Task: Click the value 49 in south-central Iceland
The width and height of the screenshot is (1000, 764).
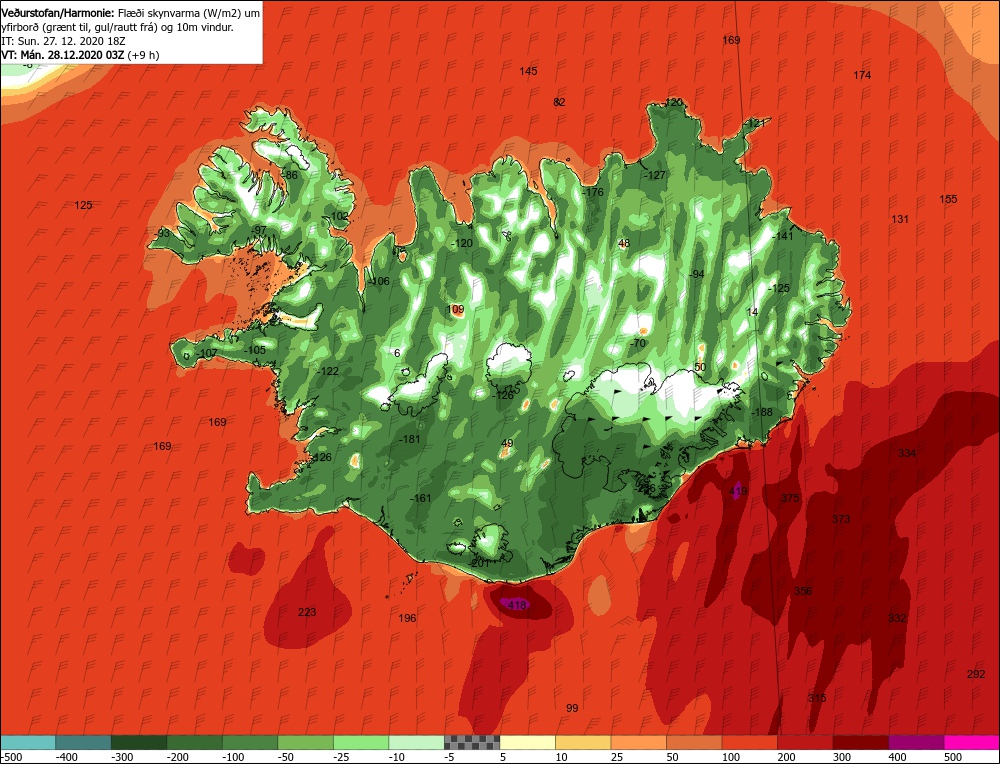Action: click(507, 444)
